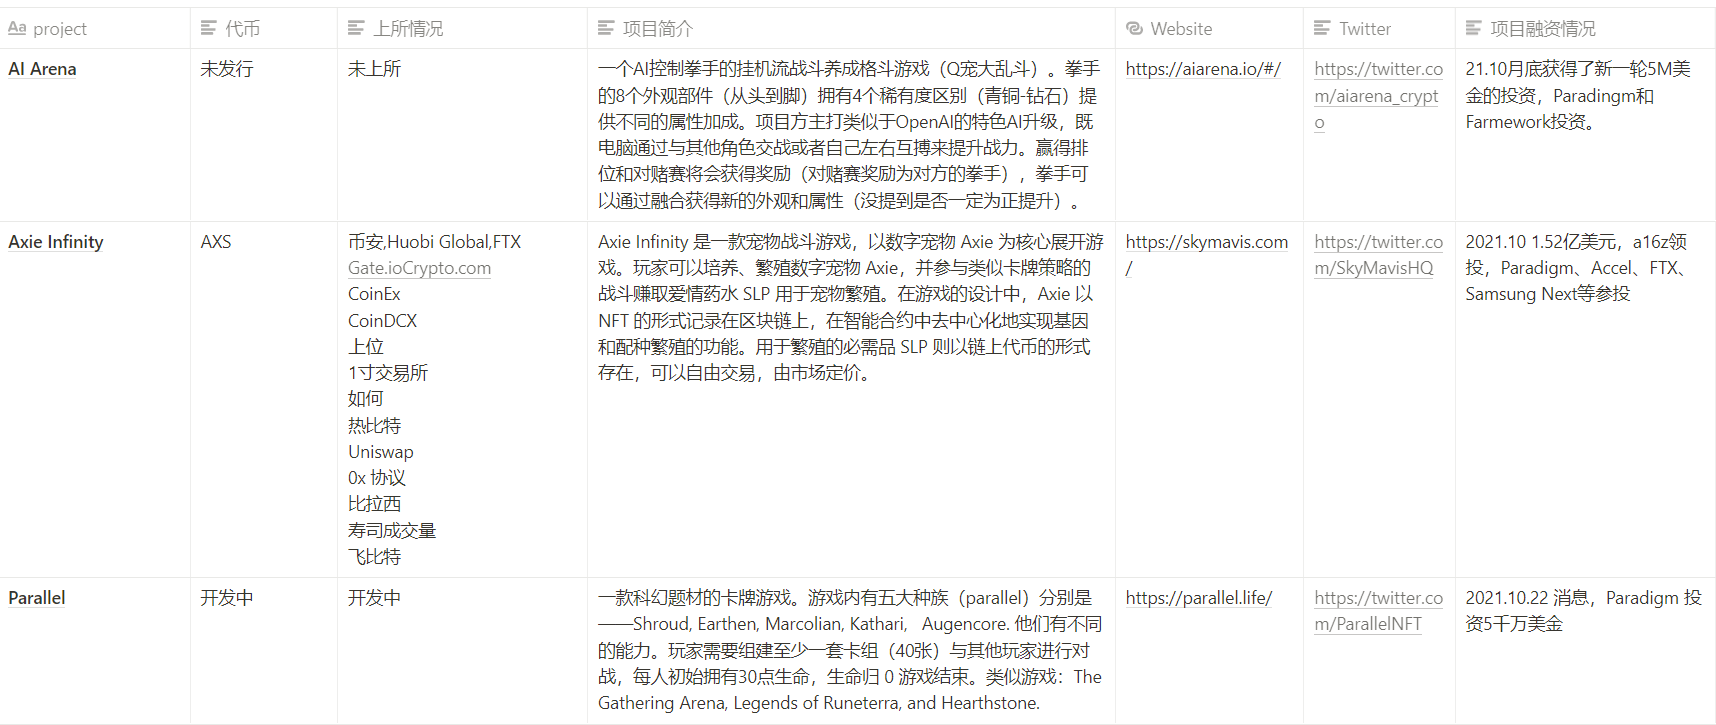
Task: Click the CoinDCX exchange entry
Action: (x=382, y=321)
